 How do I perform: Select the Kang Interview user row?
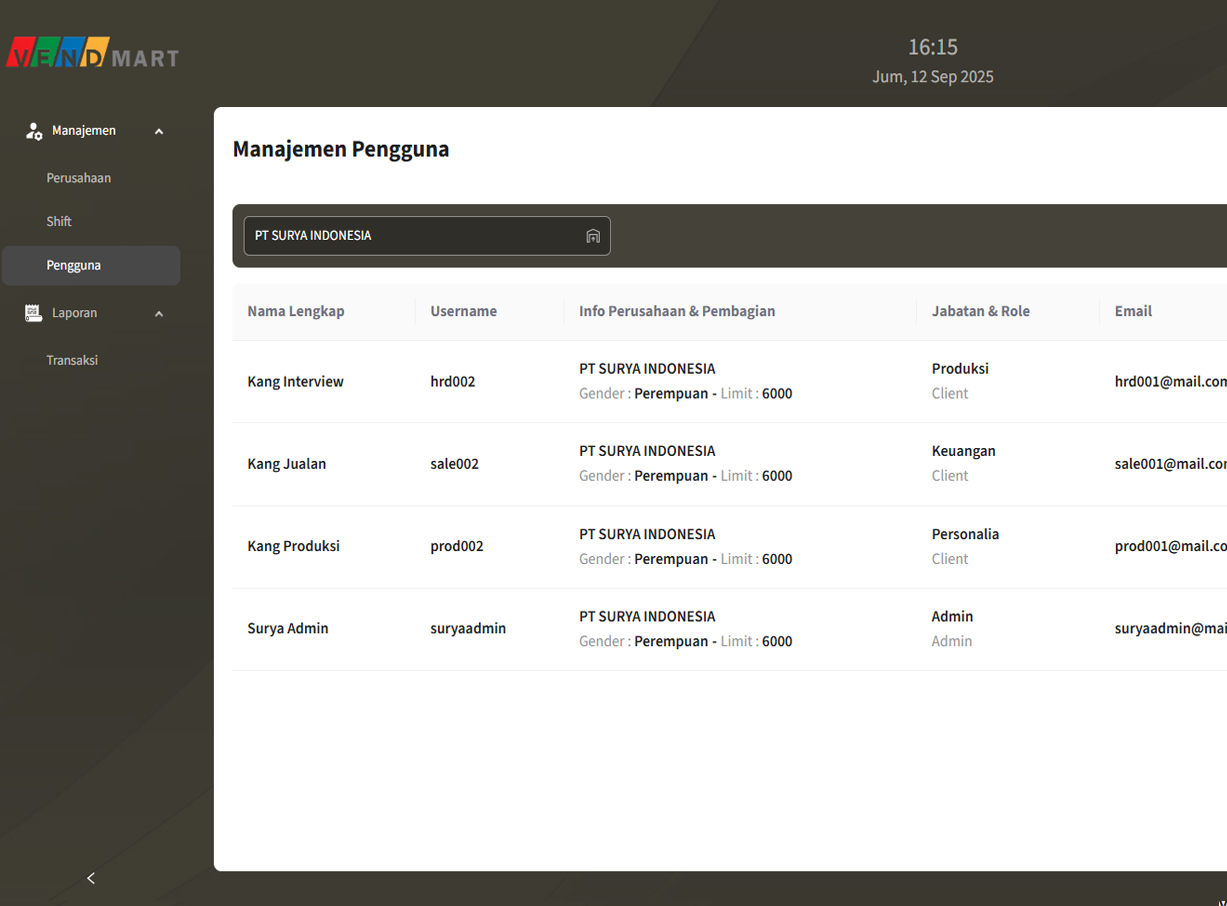[x=295, y=381]
